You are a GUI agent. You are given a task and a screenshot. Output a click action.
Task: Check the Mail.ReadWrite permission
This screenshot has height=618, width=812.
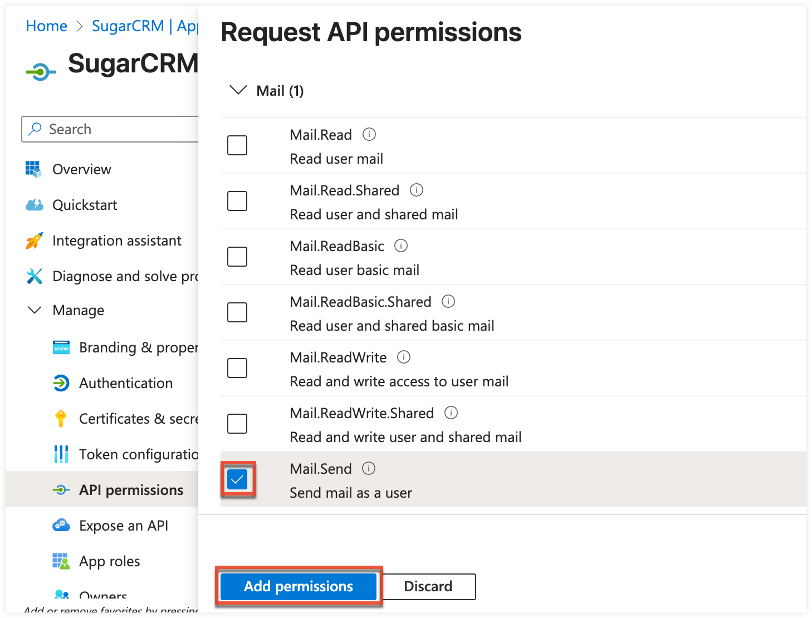click(237, 367)
